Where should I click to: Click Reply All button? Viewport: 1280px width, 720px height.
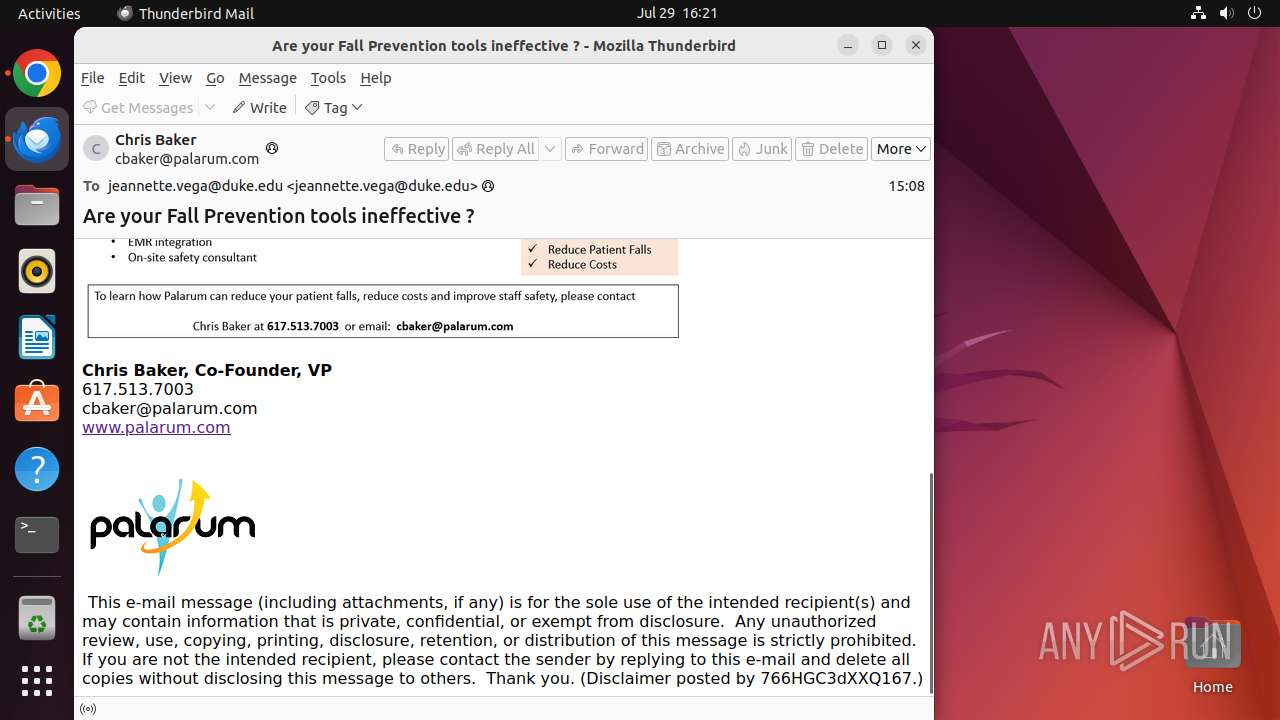point(495,149)
